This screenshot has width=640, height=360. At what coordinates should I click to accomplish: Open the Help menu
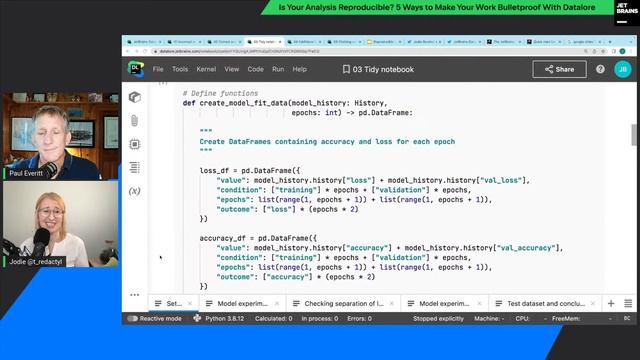point(299,69)
